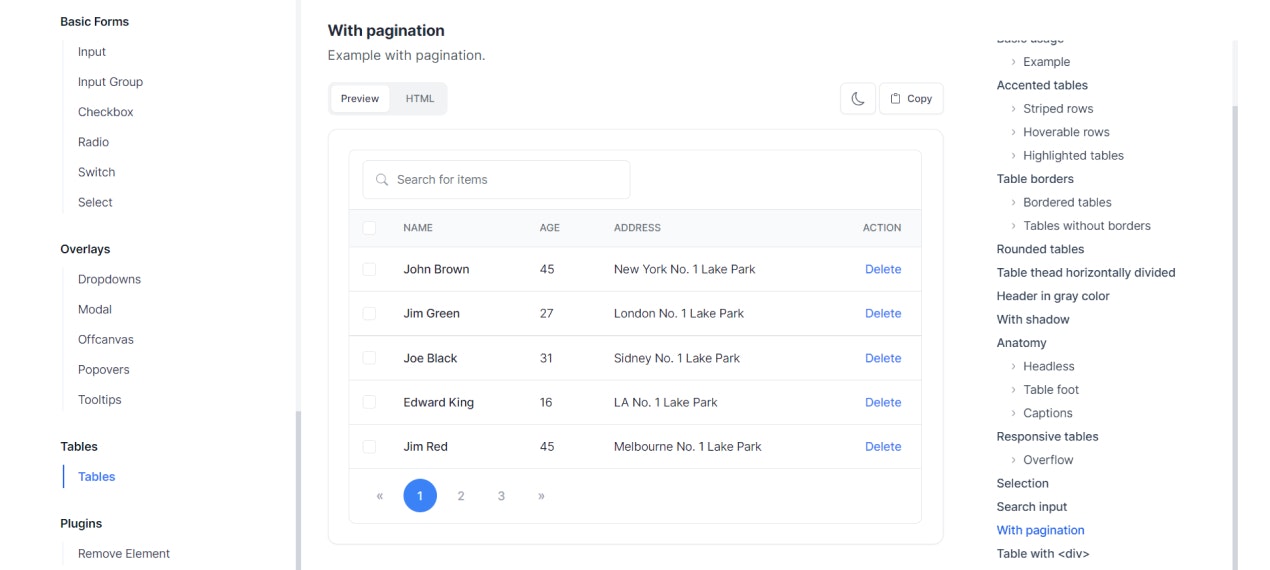The width and height of the screenshot is (1270, 570).
Task: Go to Selection section
Action: coord(1022,483)
